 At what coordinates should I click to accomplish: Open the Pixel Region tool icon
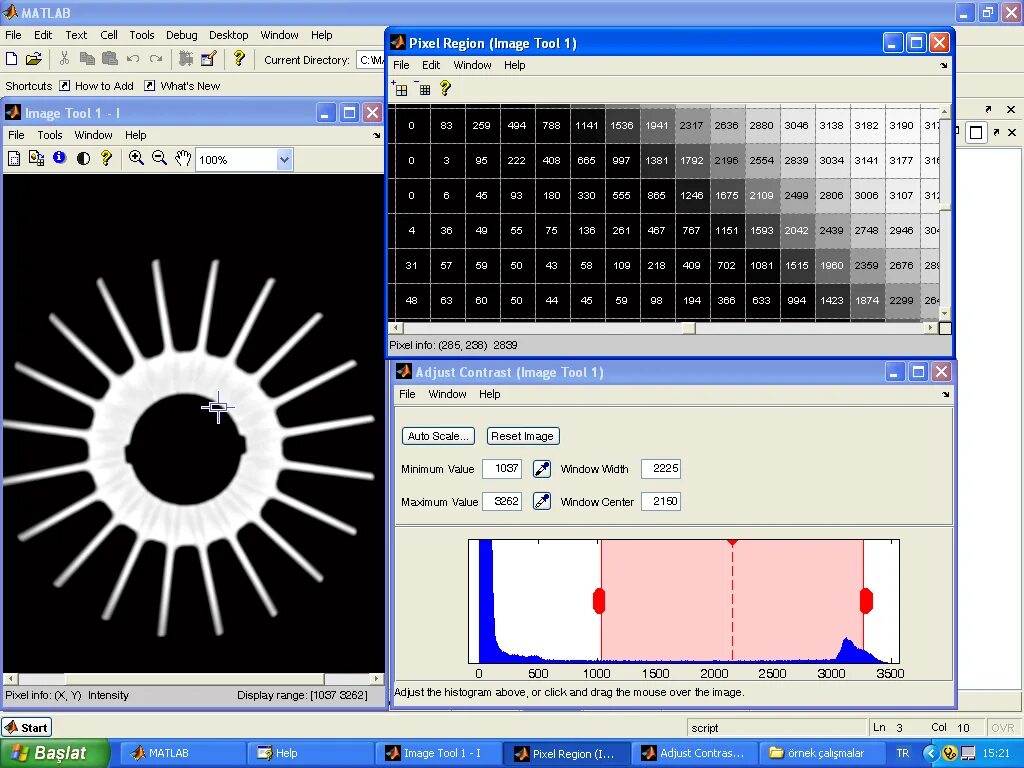pyautogui.click(x=35, y=159)
